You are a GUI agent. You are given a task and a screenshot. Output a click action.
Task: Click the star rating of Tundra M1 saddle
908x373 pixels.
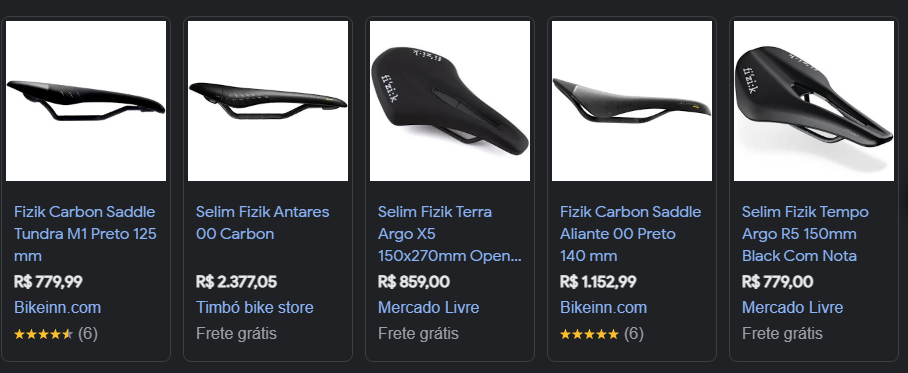(x=43, y=334)
